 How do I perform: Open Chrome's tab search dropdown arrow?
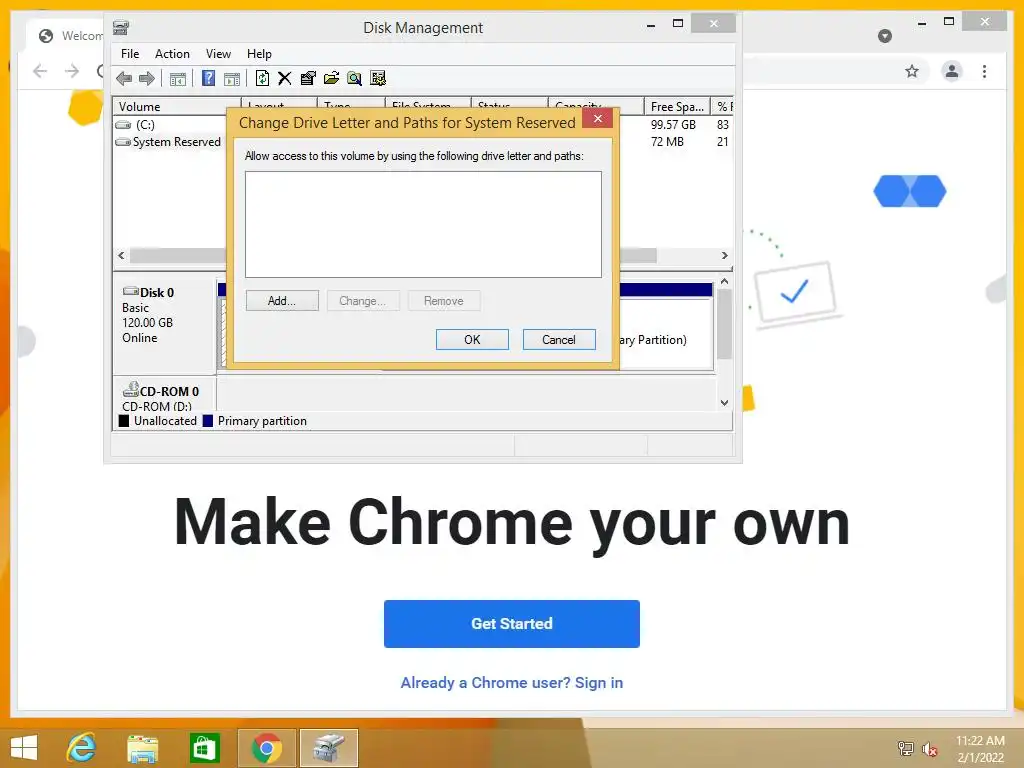(885, 36)
